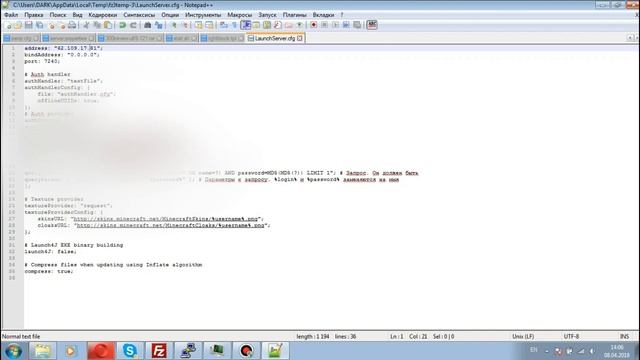
Task: Click the 'compress: true;' line
Action: [x=49, y=271]
